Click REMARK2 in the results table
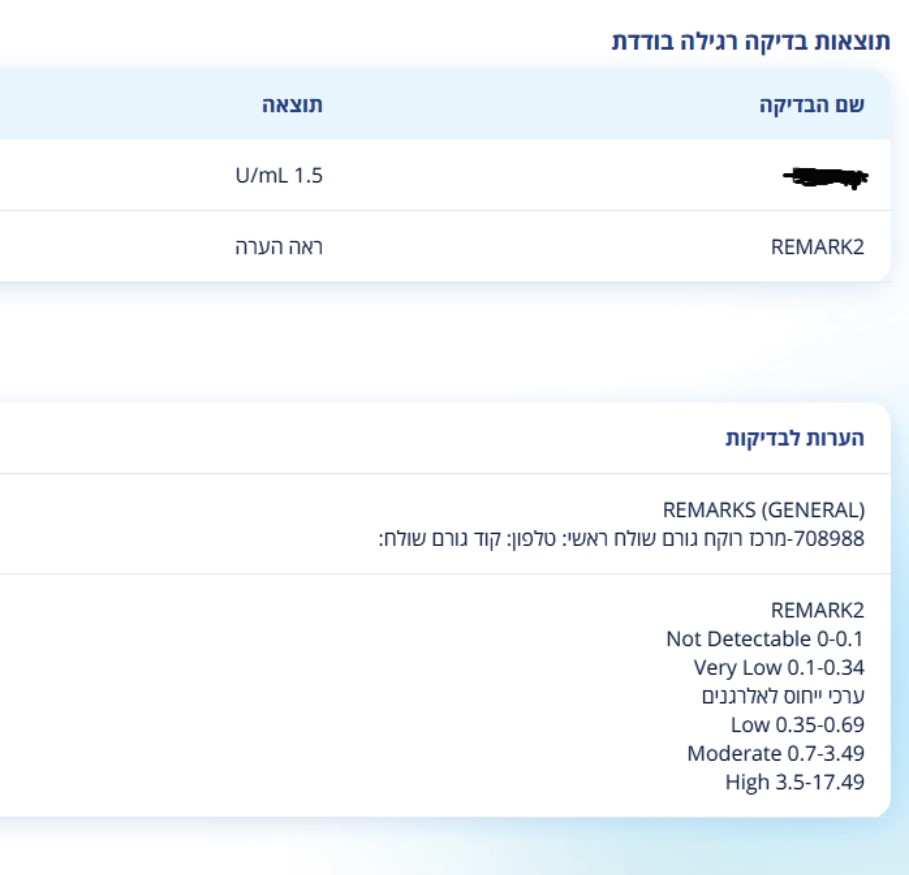Image resolution: width=909 pixels, height=875 pixels. pyautogui.click(x=817, y=247)
